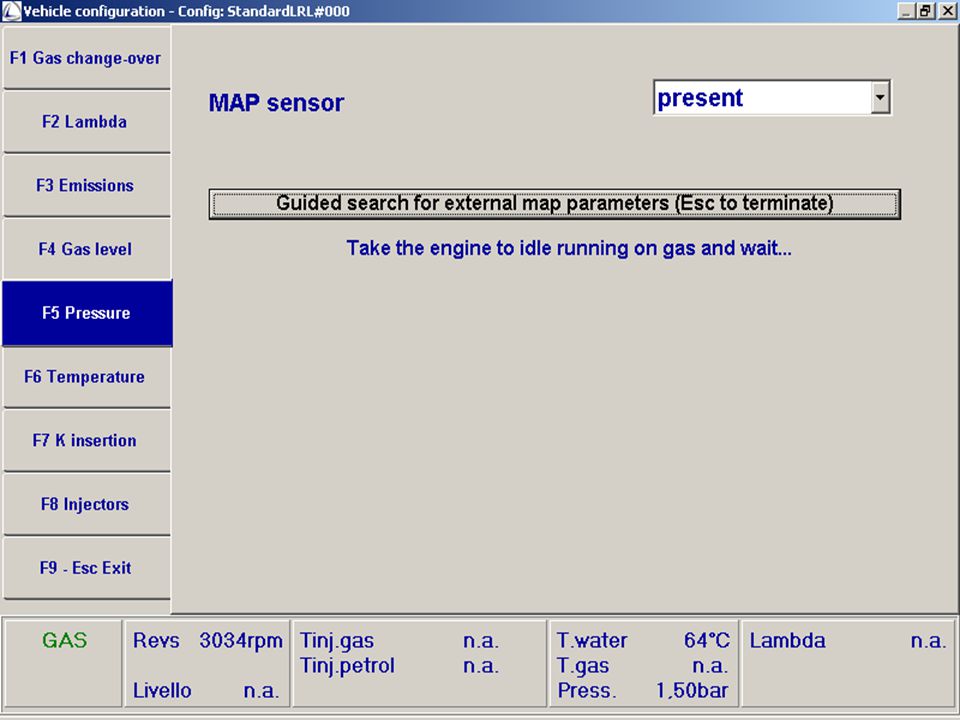
Task: Open the F1 Gas change-over section
Action: tap(86, 58)
